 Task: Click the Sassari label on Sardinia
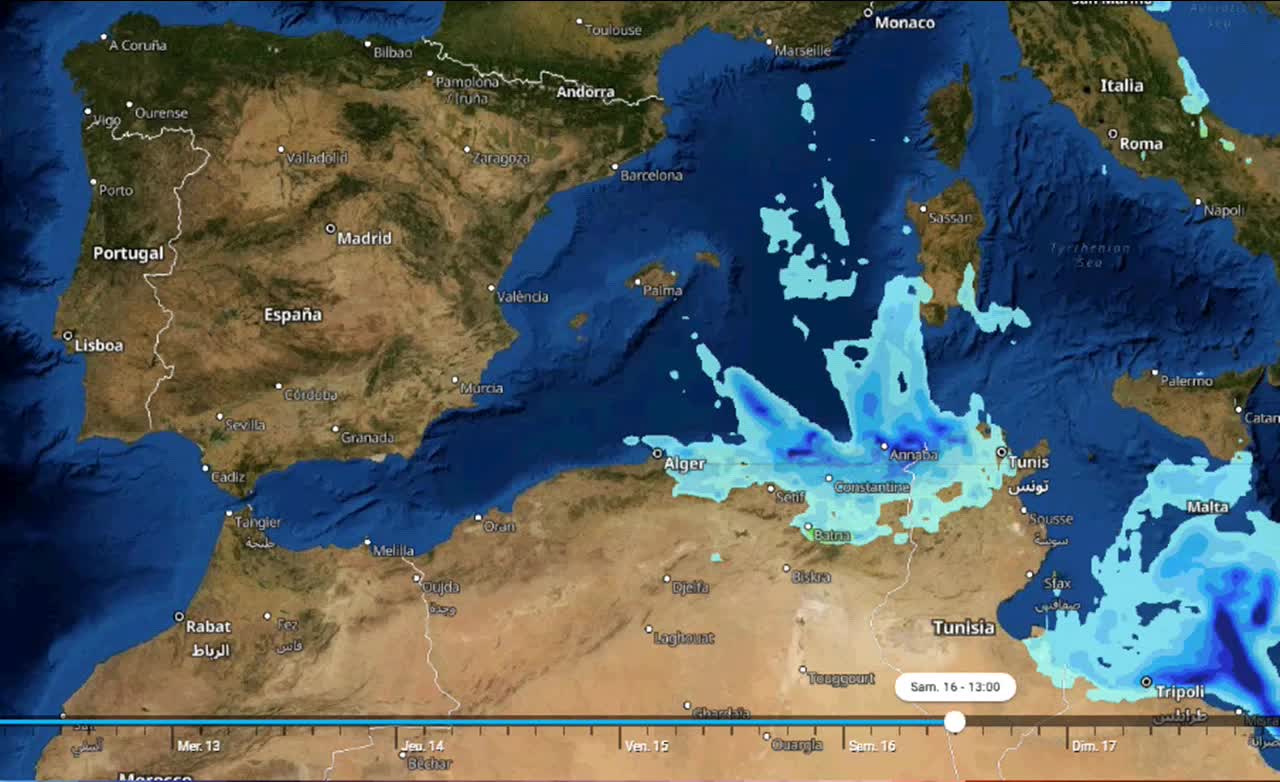pyautogui.click(x=949, y=217)
